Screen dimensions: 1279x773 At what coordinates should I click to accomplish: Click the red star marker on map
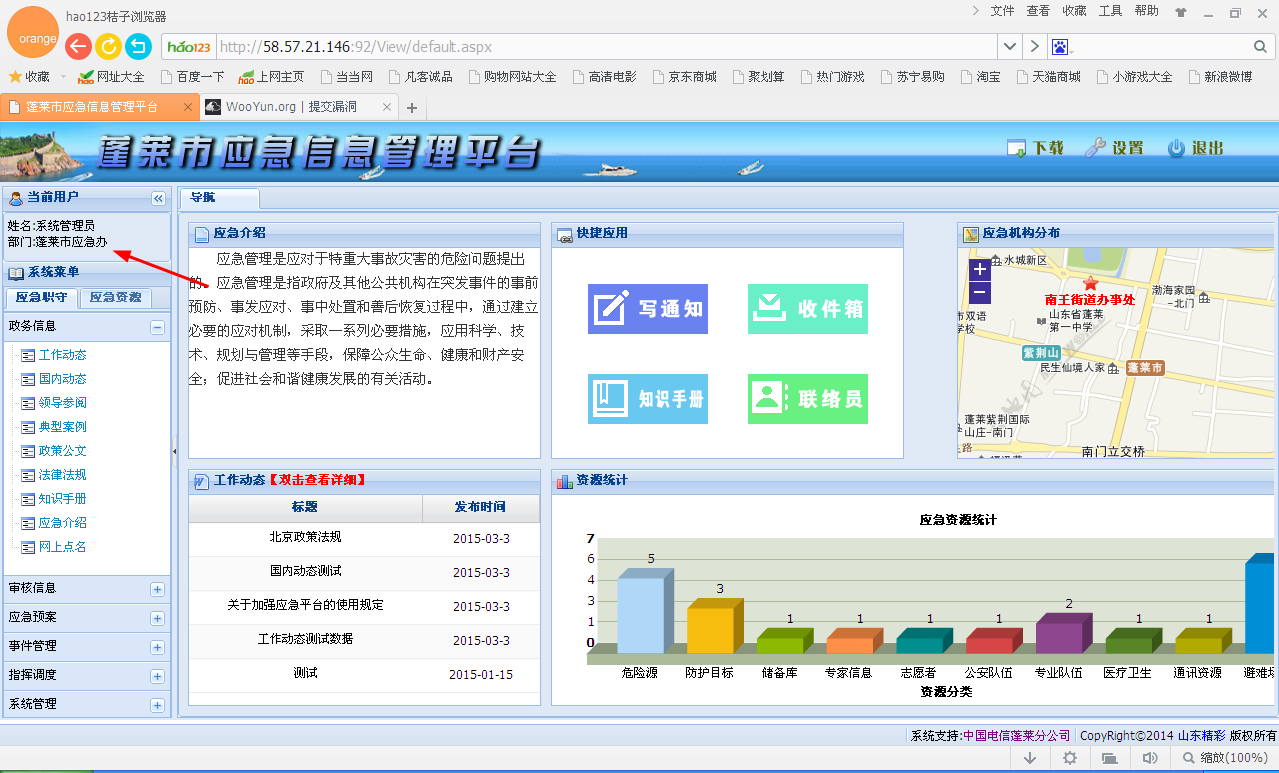click(x=1090, y=283)
